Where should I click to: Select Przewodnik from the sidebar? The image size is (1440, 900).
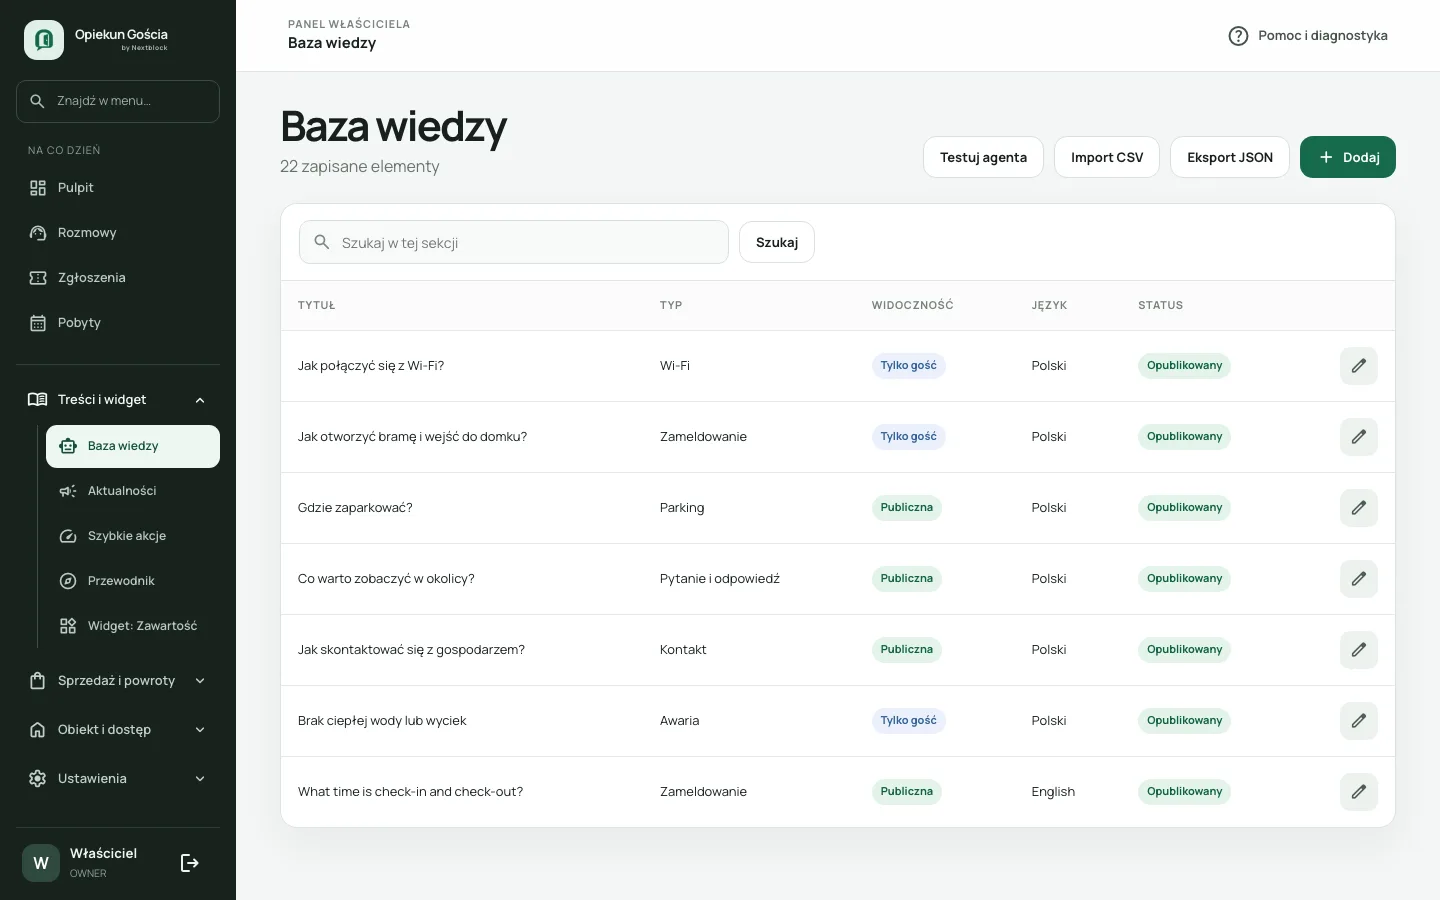point(133,581)
